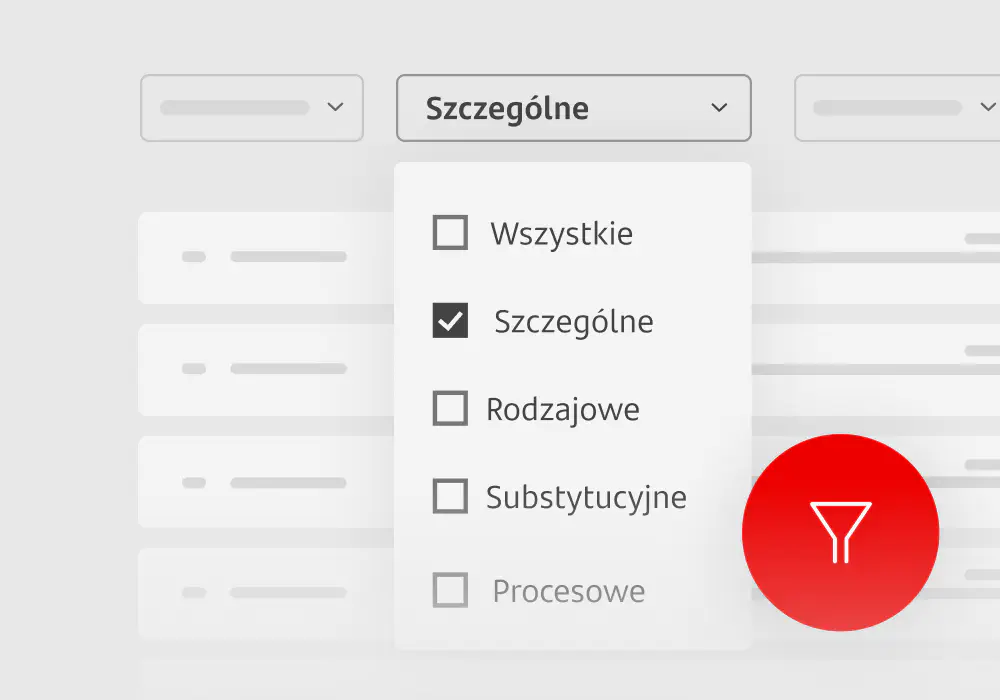This screenshot has height=700, width=1000.
Task: Pick the Substytucyjne option text
Action: (586, 497)
